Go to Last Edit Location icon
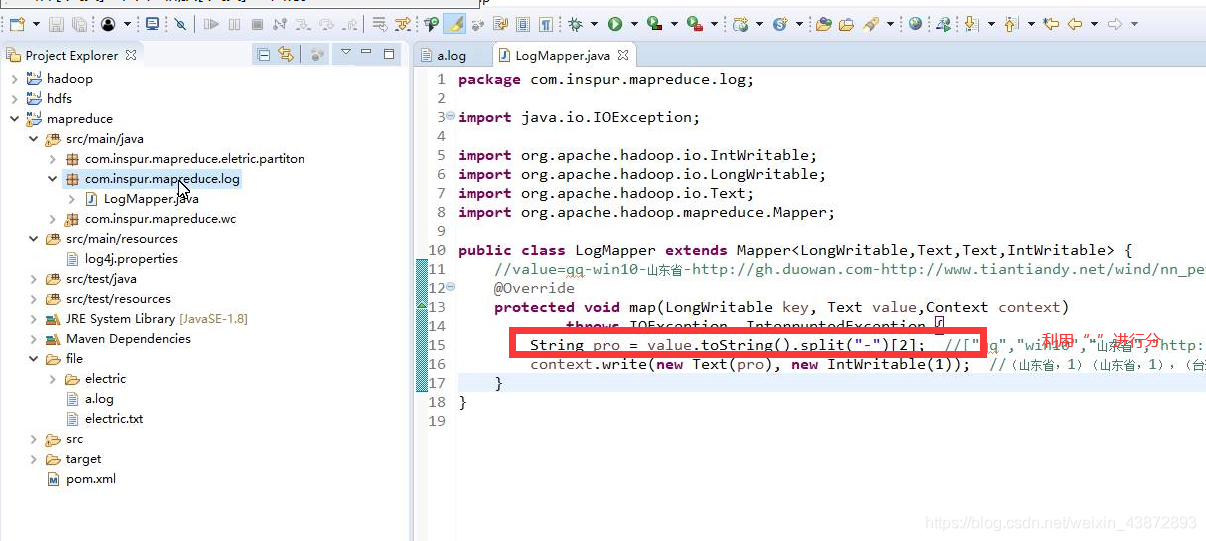1206x541 pixels. click(x=1052, y=24)
